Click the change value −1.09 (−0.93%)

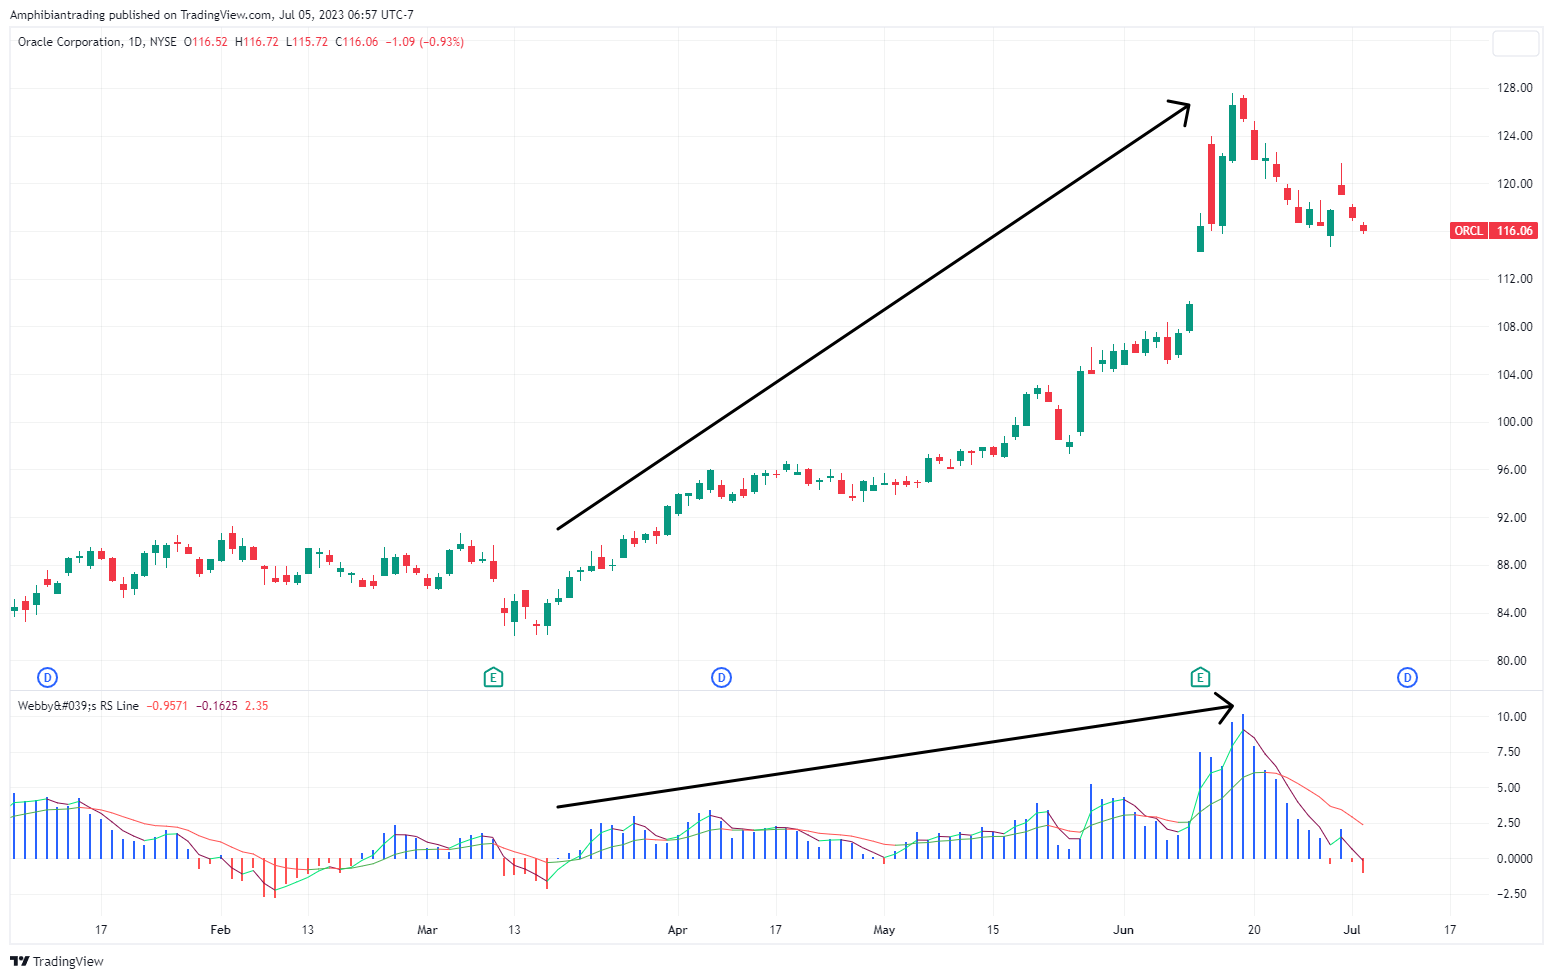click(425, 42)
